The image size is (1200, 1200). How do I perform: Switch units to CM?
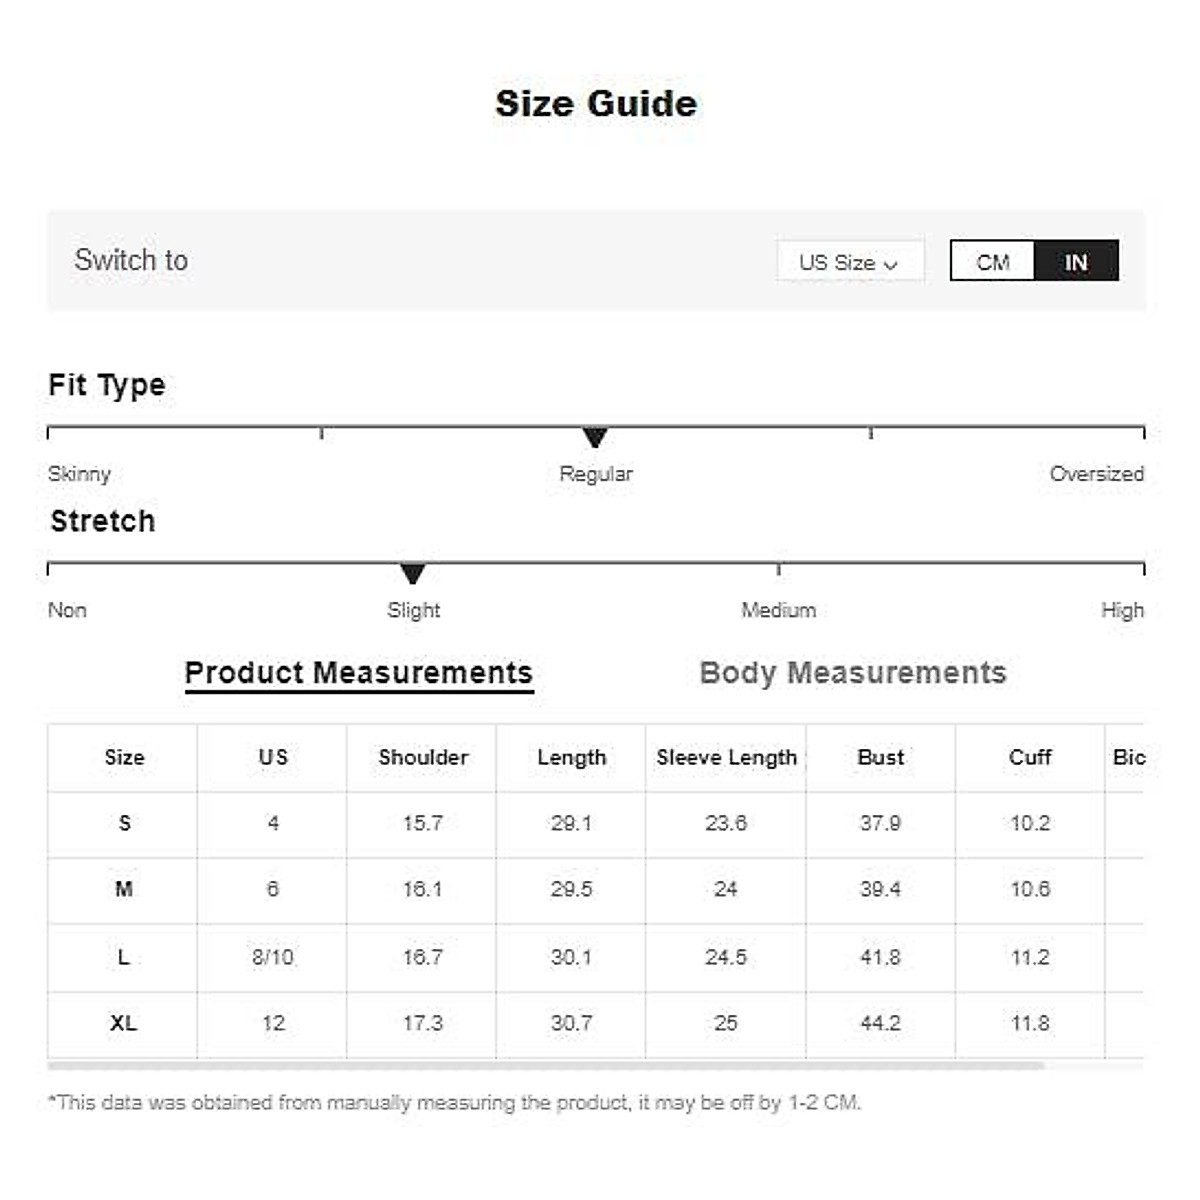click(992, 262)
